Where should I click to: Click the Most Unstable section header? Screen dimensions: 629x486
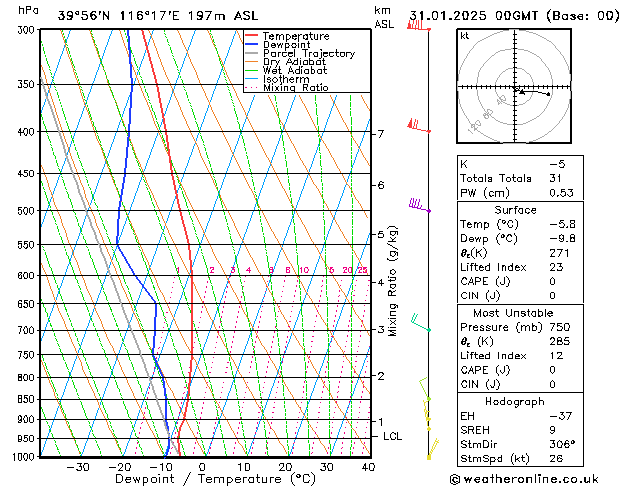[513, 313]
